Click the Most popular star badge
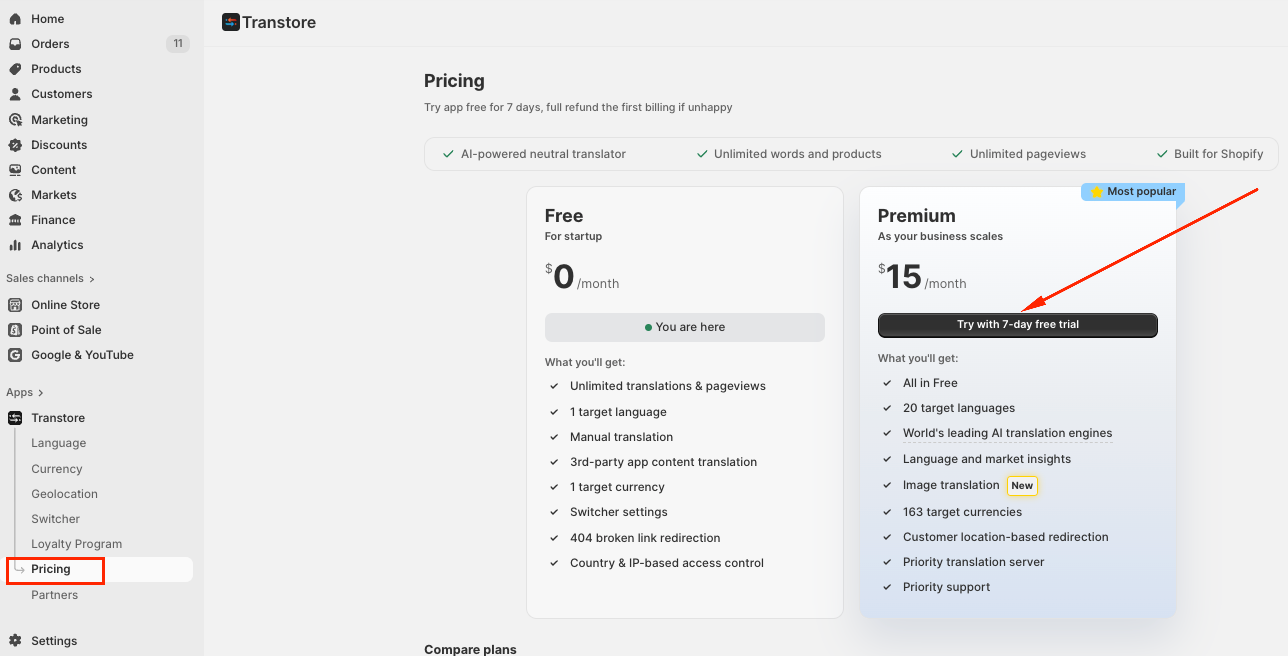This screenshot has width=1288, height=656. 1132,191
